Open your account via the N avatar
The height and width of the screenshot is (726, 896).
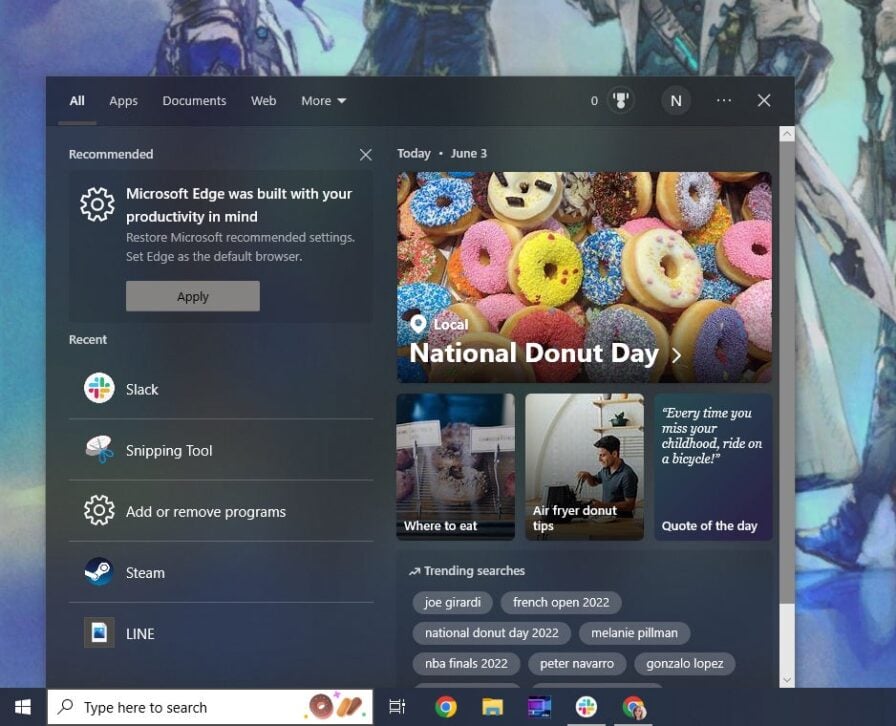[x=676, y=100]
